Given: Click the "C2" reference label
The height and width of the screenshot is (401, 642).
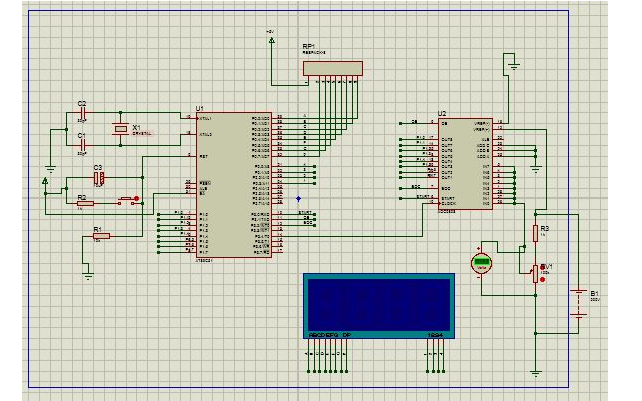Looking at the screenshot, I should click(x=82, y=104).
